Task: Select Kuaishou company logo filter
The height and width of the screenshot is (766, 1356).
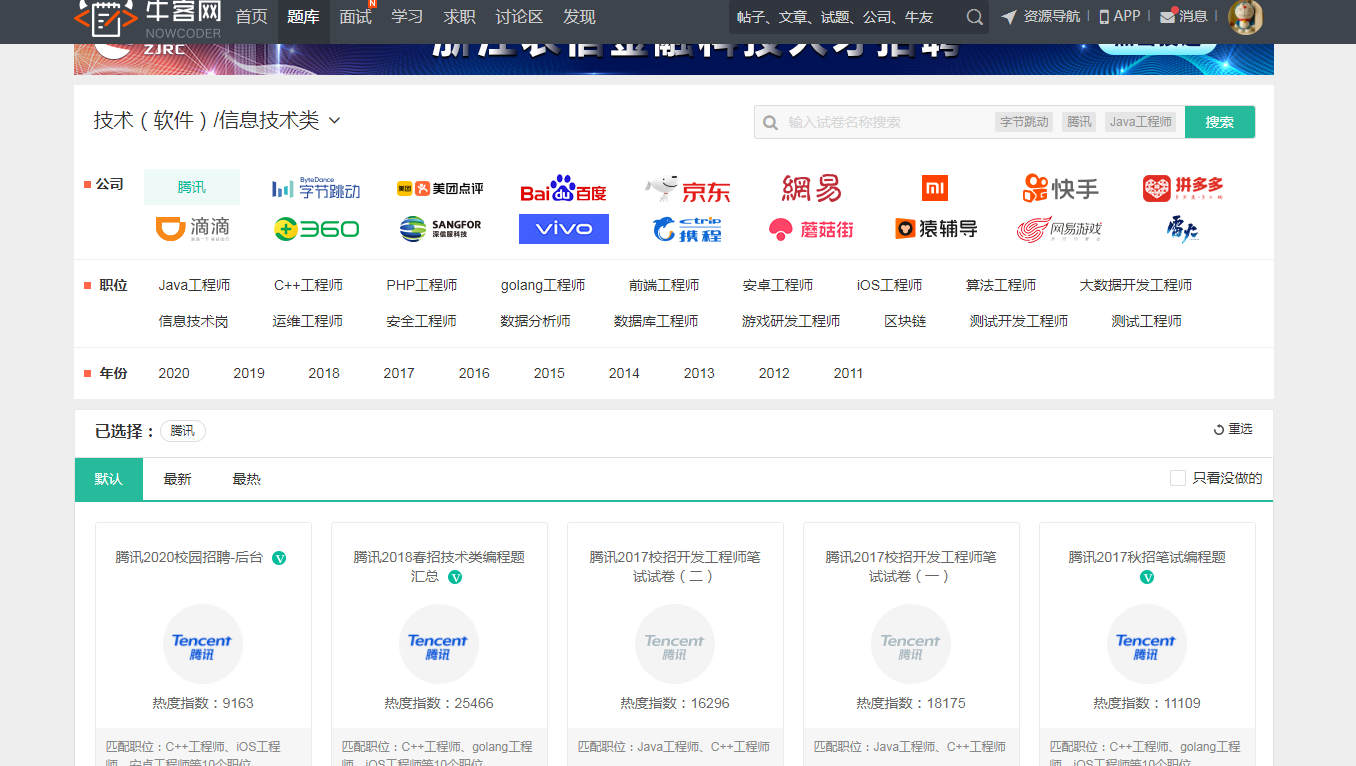Action: pyautogui.click(x=1060, y=188)
